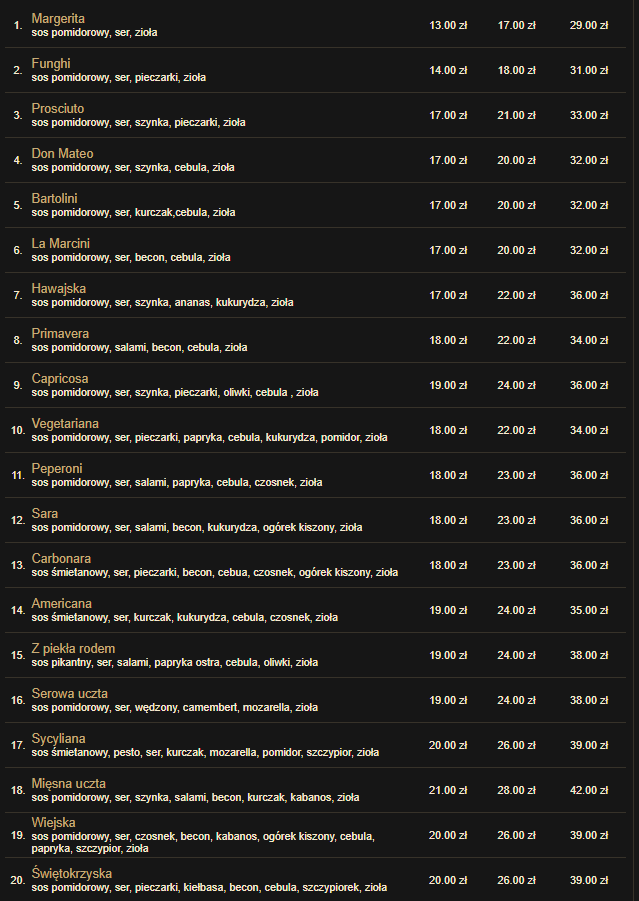
Task: Select Don Mateo 17.00 zł price
Action: point(448,160)
